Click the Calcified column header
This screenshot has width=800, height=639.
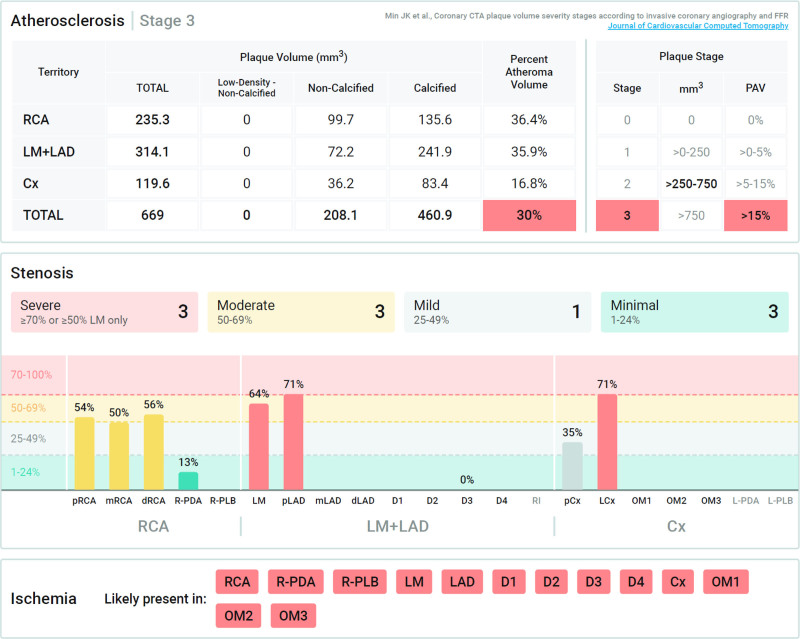point(435,88)
